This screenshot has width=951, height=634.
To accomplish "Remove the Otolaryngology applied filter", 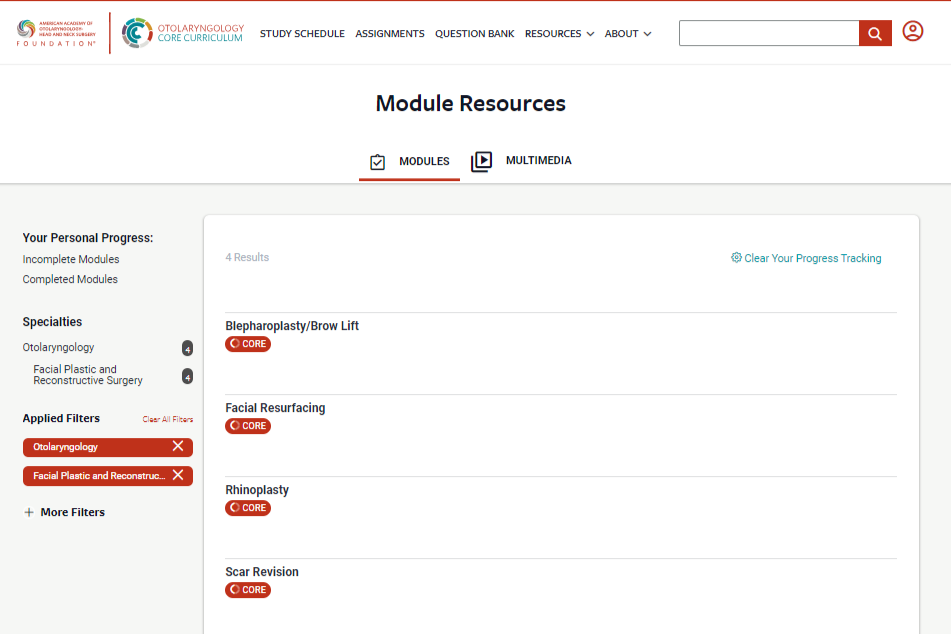I will pos(177,447).
